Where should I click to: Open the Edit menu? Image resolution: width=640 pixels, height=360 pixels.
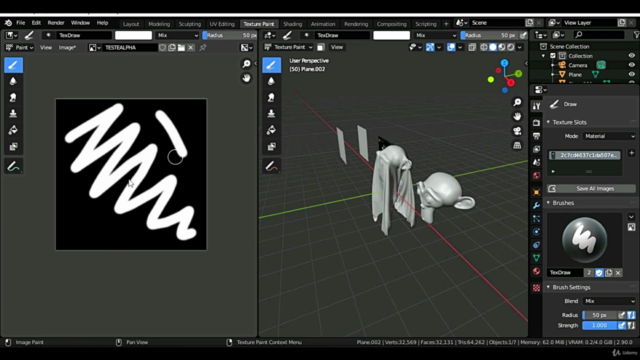click(x=36, y=23)
